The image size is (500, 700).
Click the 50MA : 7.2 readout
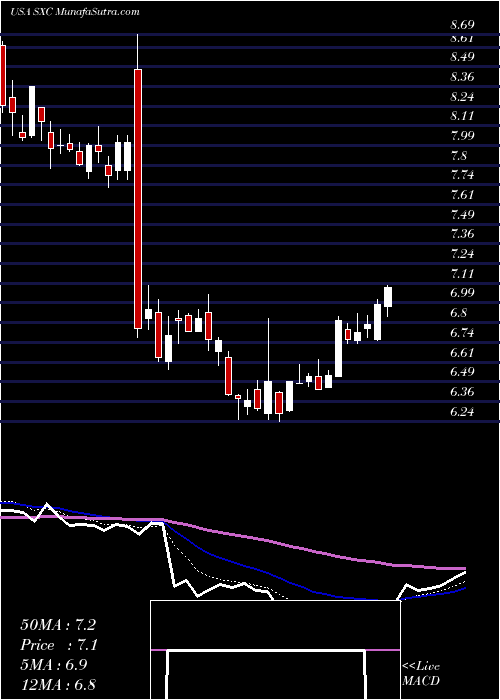tap(58, 625)
